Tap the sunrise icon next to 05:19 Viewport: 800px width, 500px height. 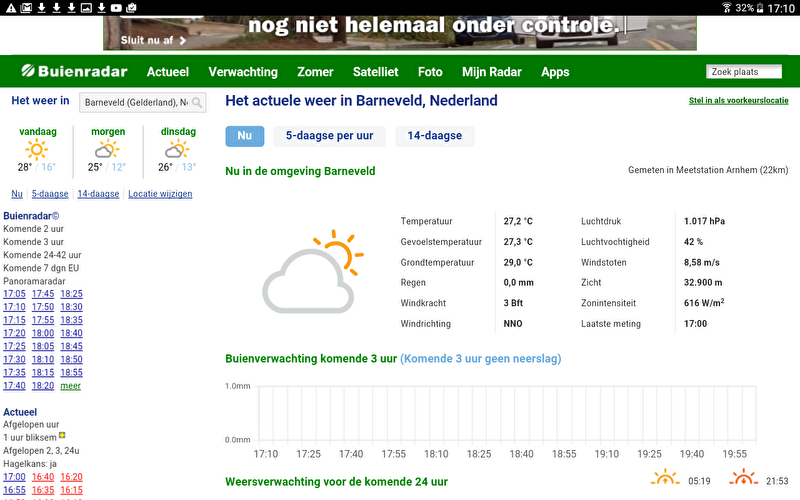665,478
